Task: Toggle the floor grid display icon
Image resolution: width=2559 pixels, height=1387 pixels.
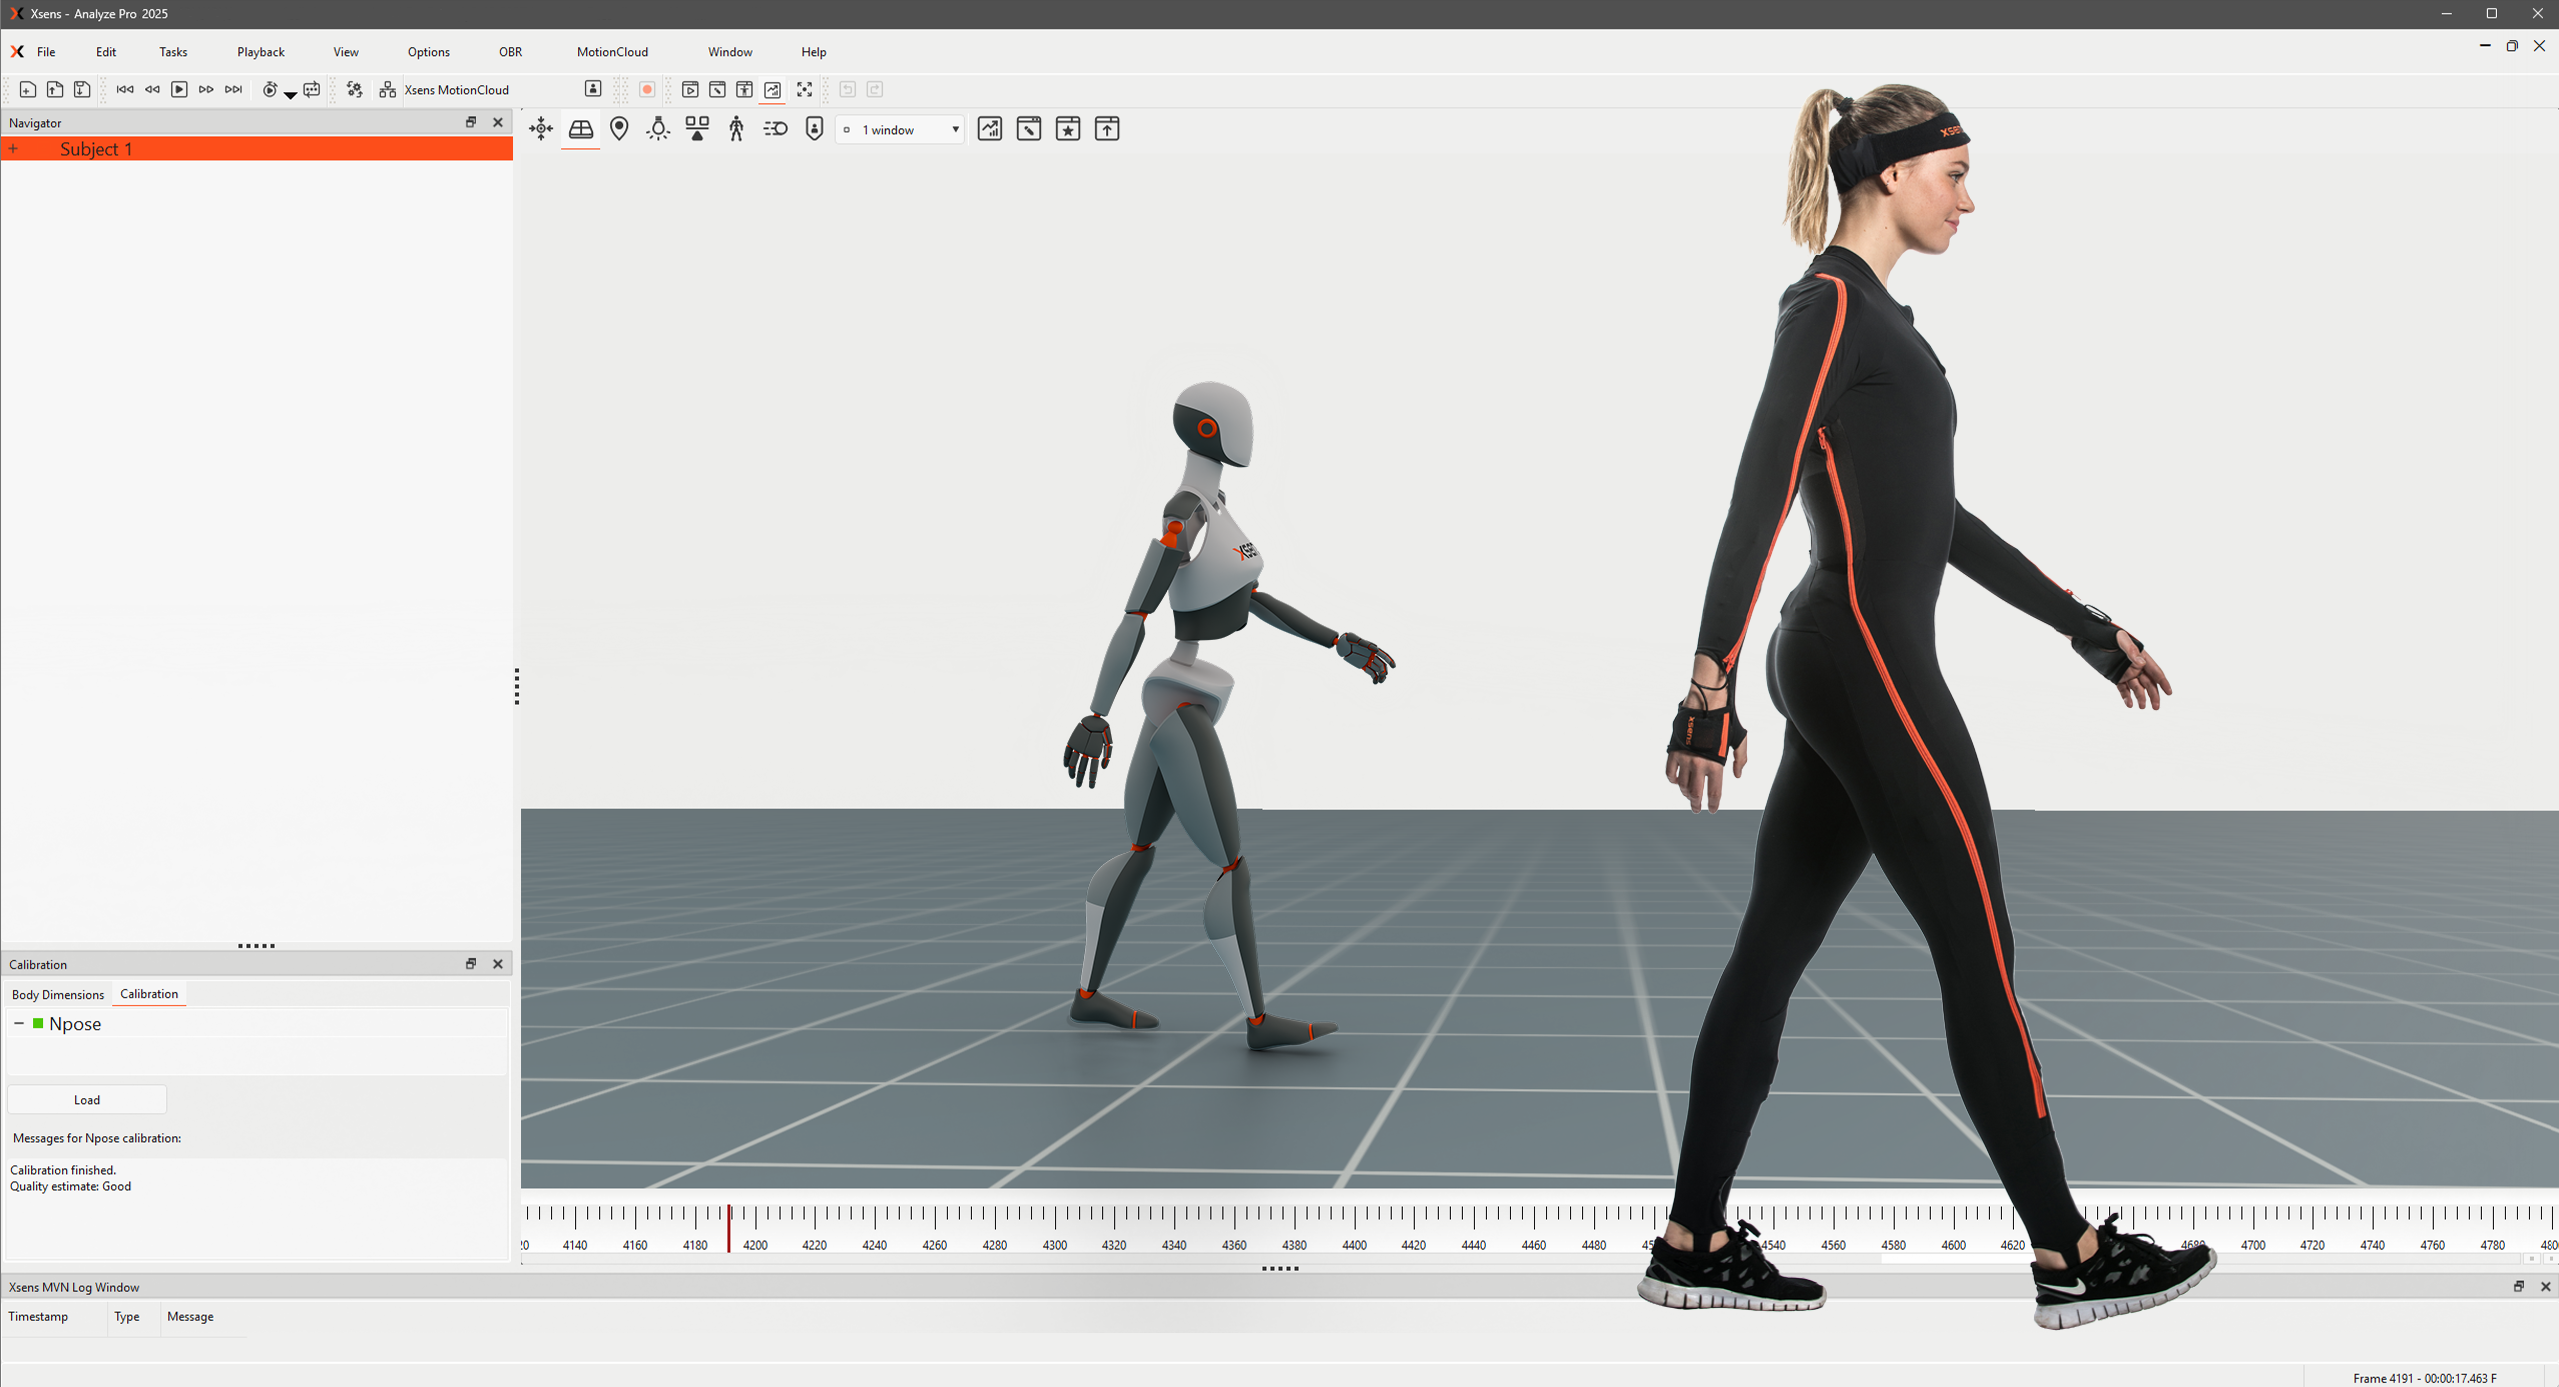Action: tap(580, 129)
